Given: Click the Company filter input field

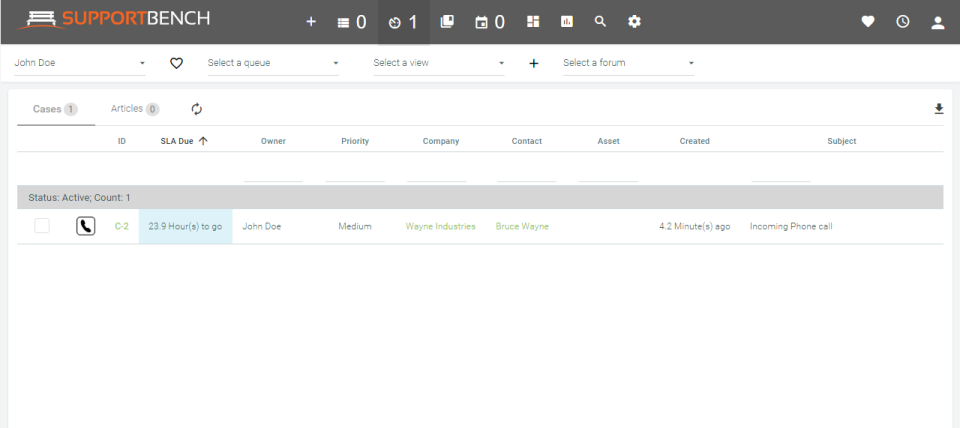Looking at the screenshot, I should (x=437, y=174).
